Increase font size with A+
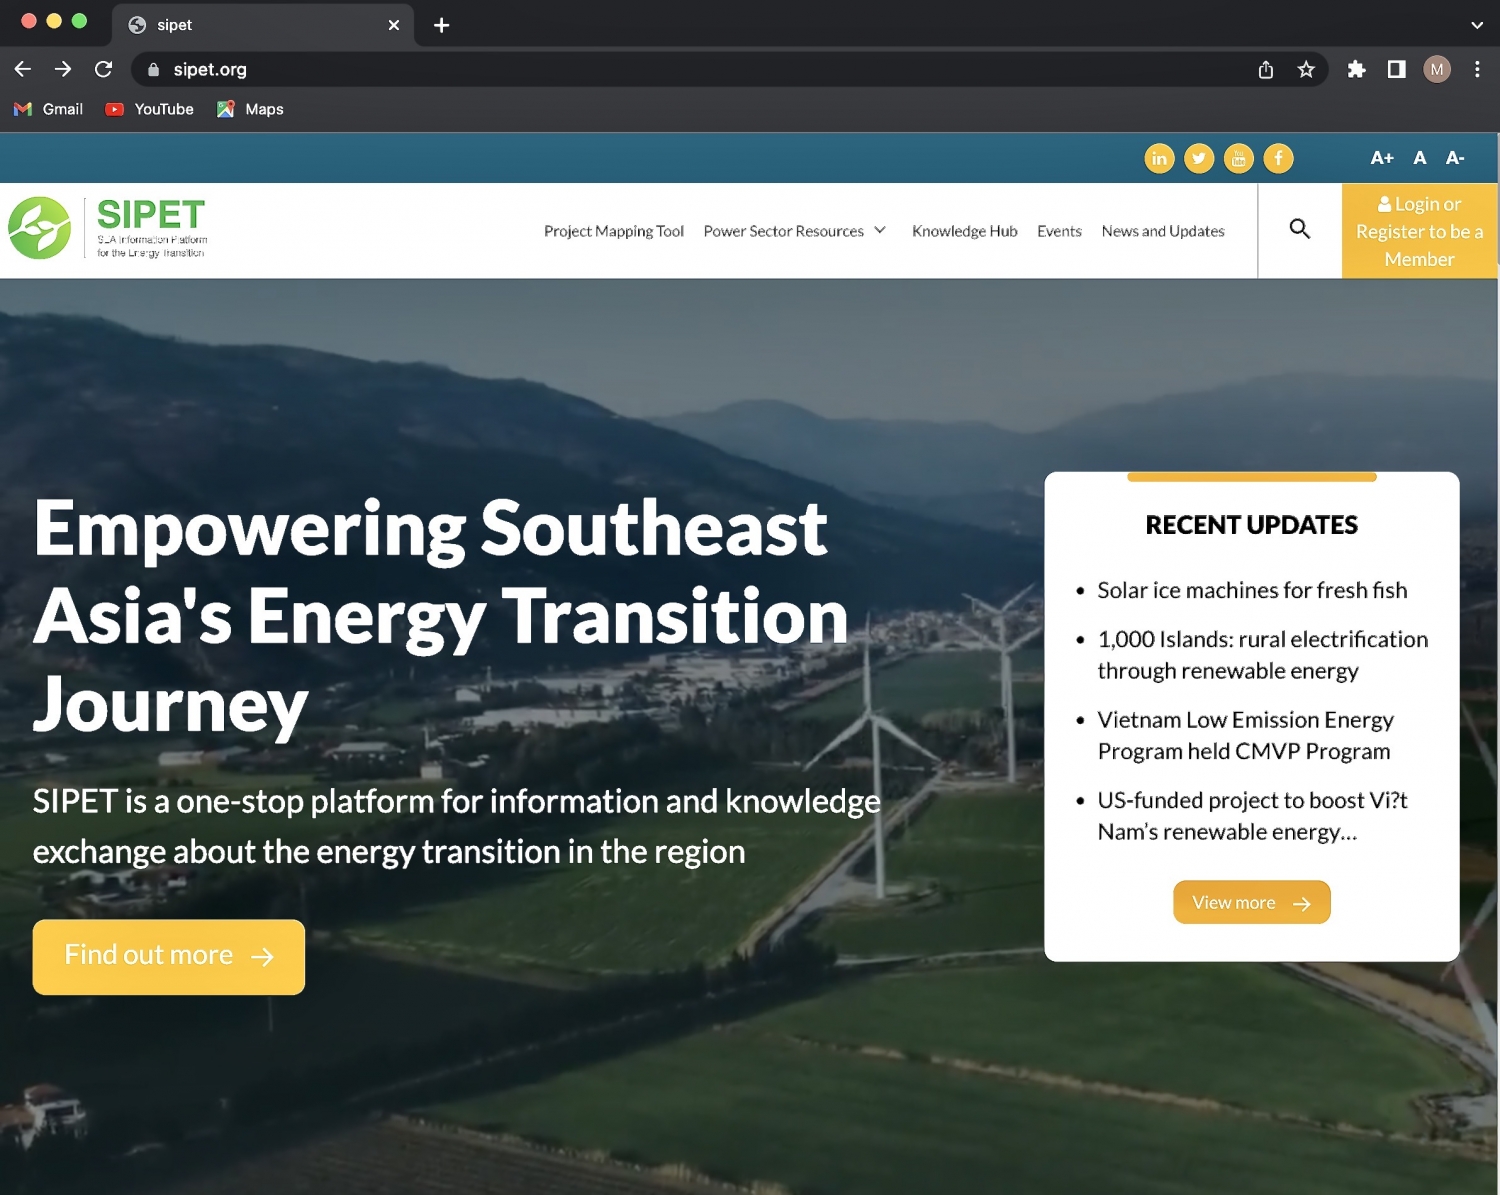Image resolution: width=1500 pixels, height=1195 pixels. pos(1381,158)
